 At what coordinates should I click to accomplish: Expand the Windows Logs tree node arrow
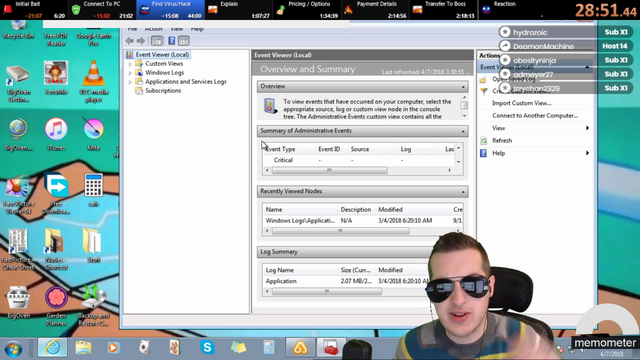[x=130, y=73]
